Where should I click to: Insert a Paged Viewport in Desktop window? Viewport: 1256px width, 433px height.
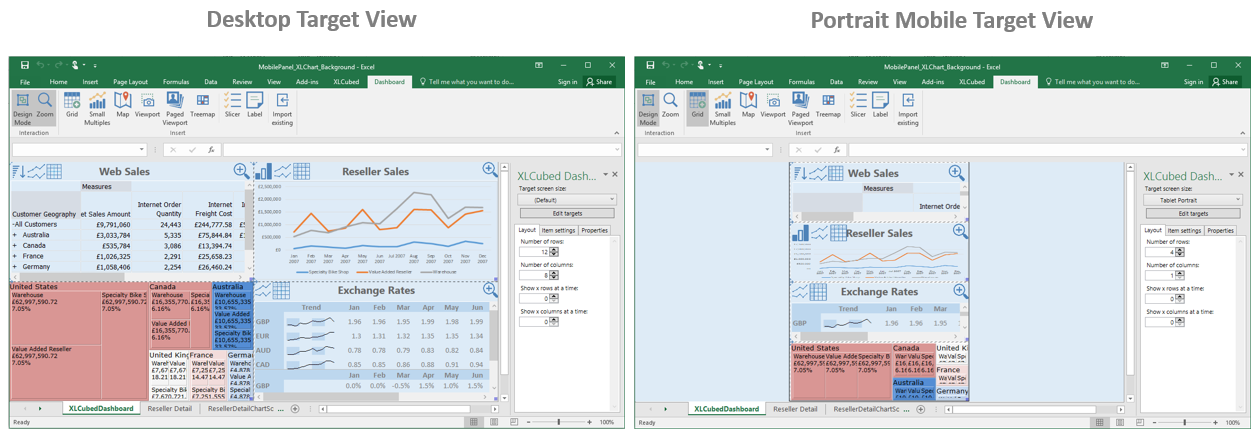pyautogui.click(x=175, y=108)
